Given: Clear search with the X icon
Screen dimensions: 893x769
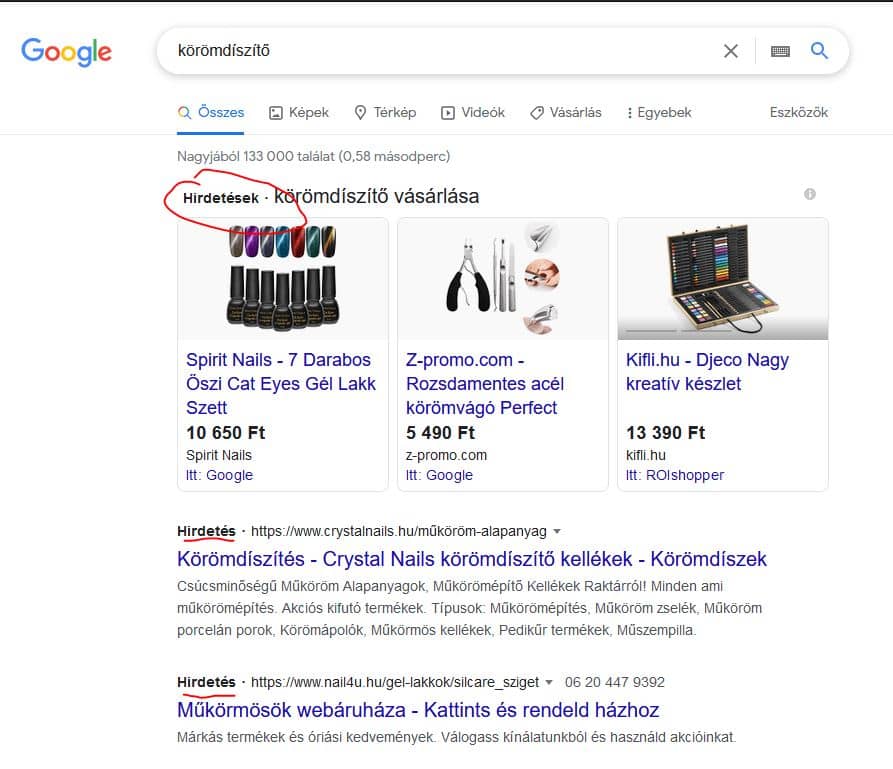Looking at the screenshot, I should pyautogui.click(x=731, y=50).
